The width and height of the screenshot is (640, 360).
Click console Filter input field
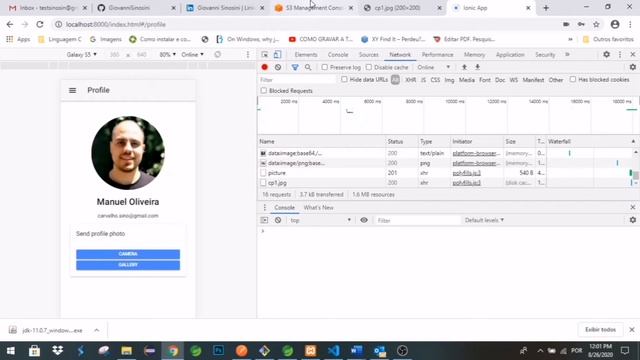coord(417,220)
